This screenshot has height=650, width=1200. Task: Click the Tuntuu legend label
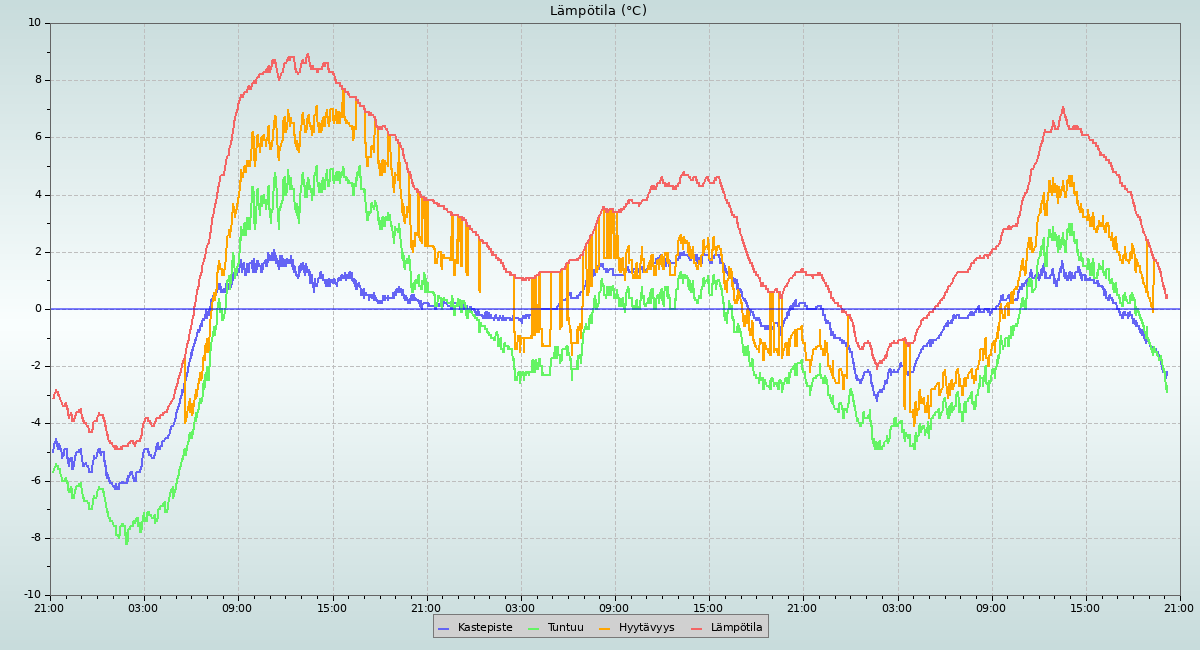565,628
